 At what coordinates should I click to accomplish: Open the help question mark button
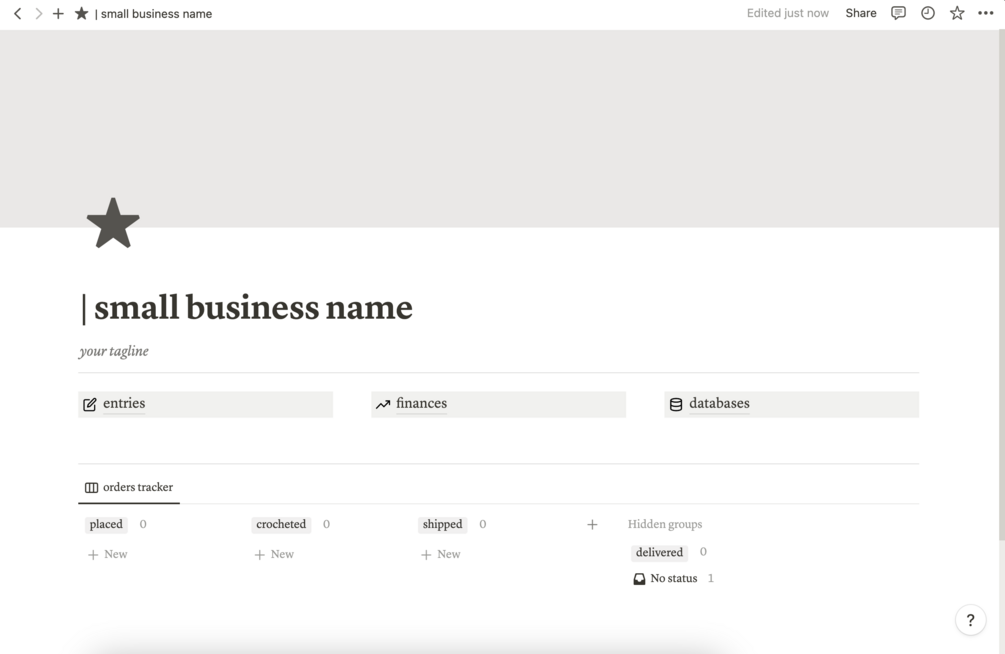click(970, 620)
